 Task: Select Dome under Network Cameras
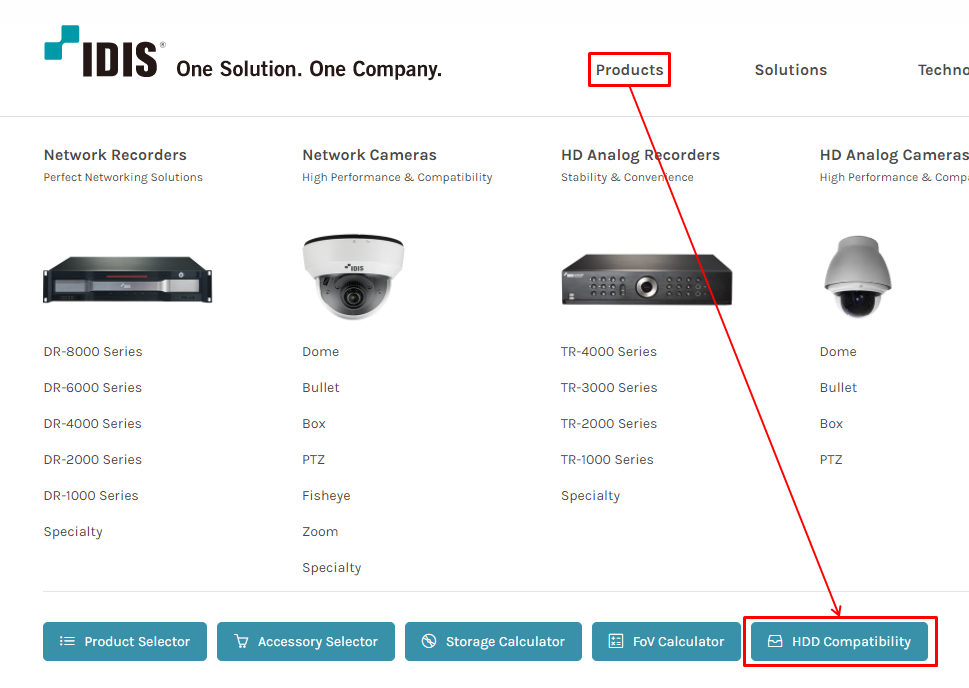point(320,351)
